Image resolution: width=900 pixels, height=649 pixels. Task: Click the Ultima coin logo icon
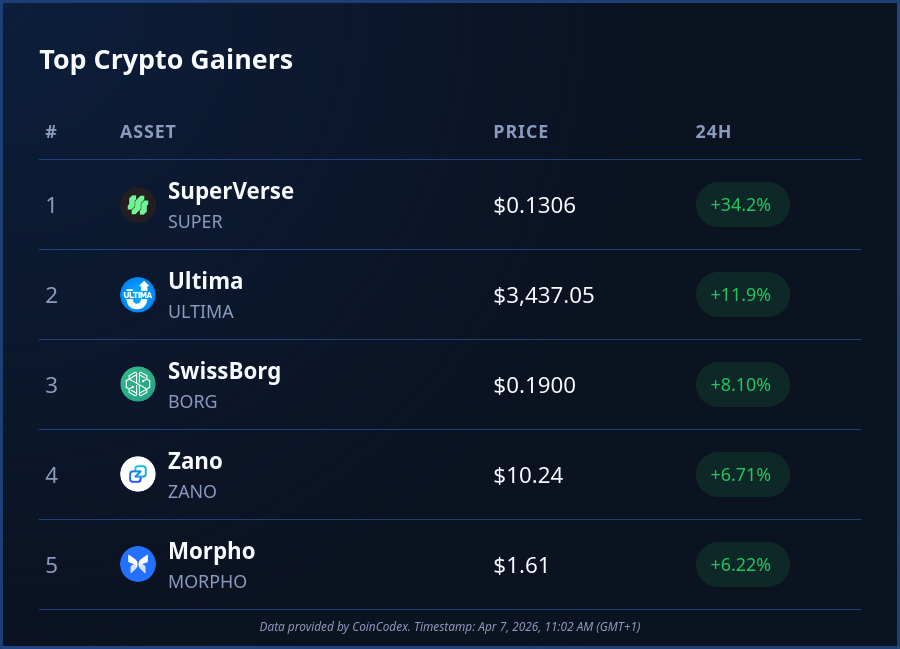click(x=138, y=295)
